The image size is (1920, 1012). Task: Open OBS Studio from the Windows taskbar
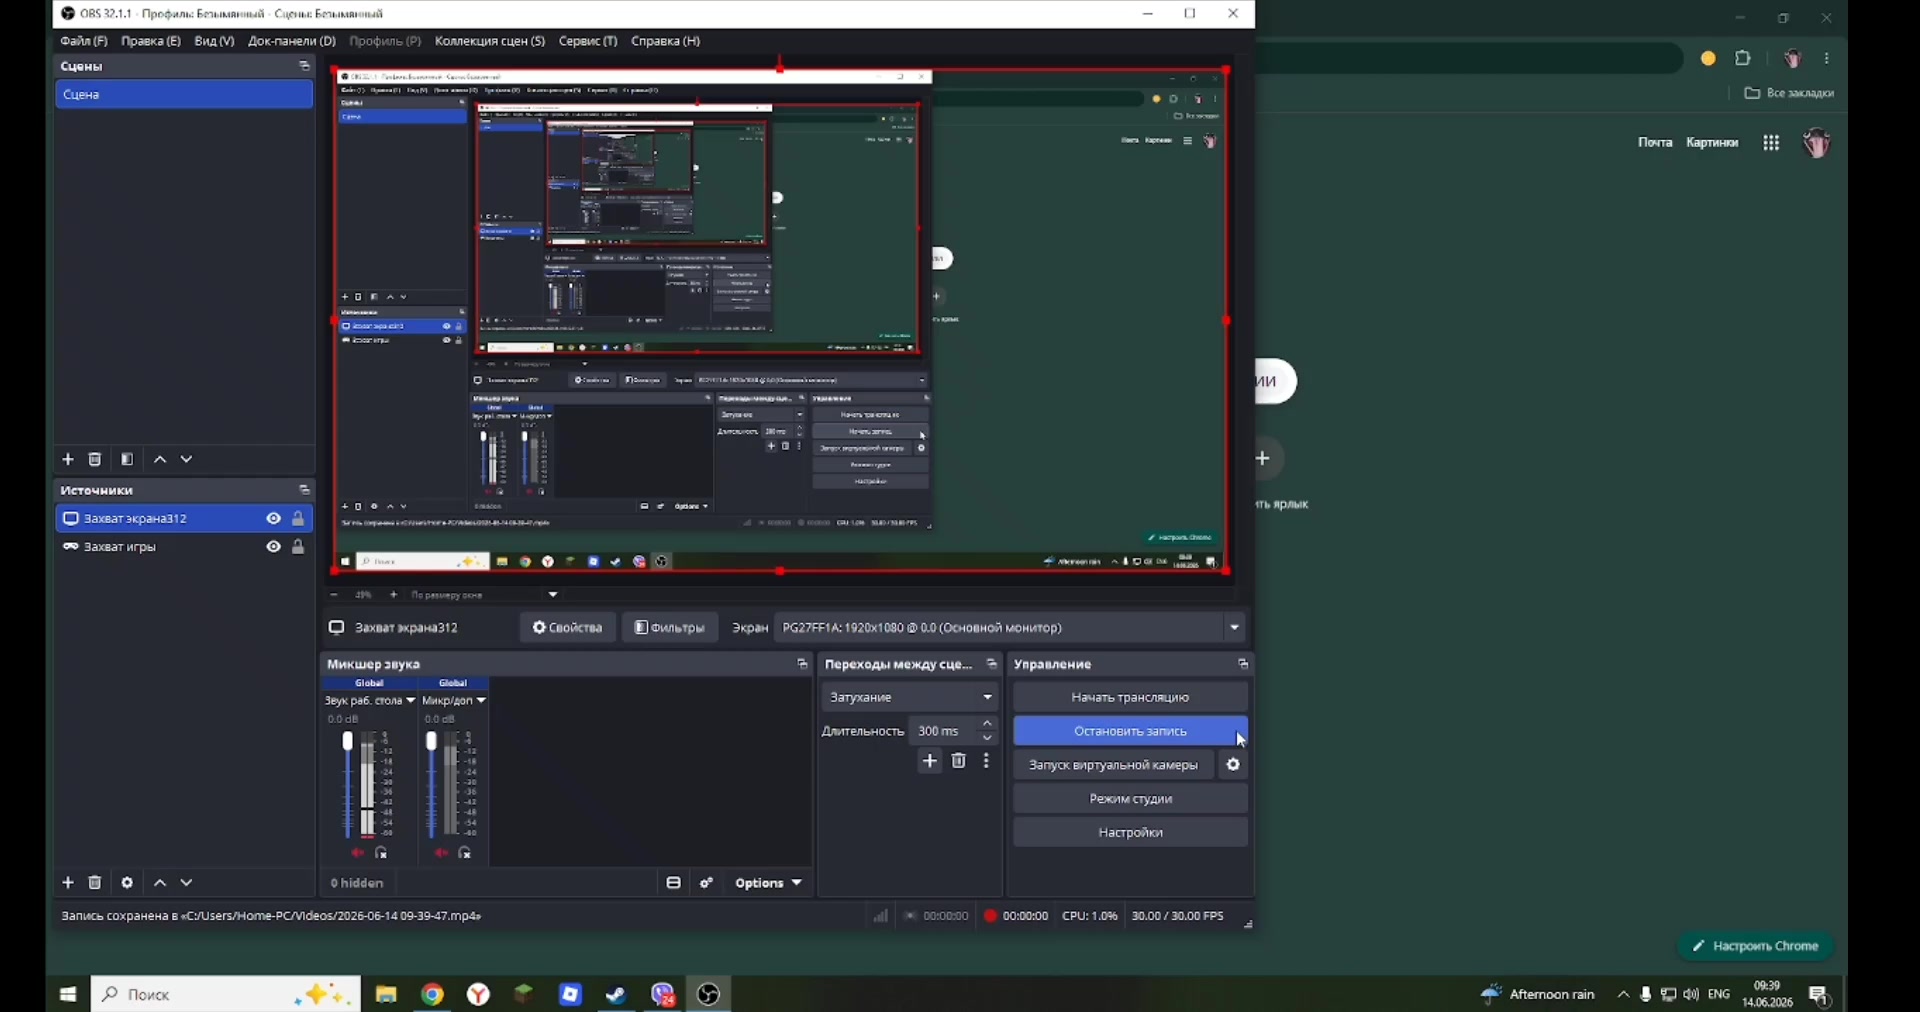(709, 994)
